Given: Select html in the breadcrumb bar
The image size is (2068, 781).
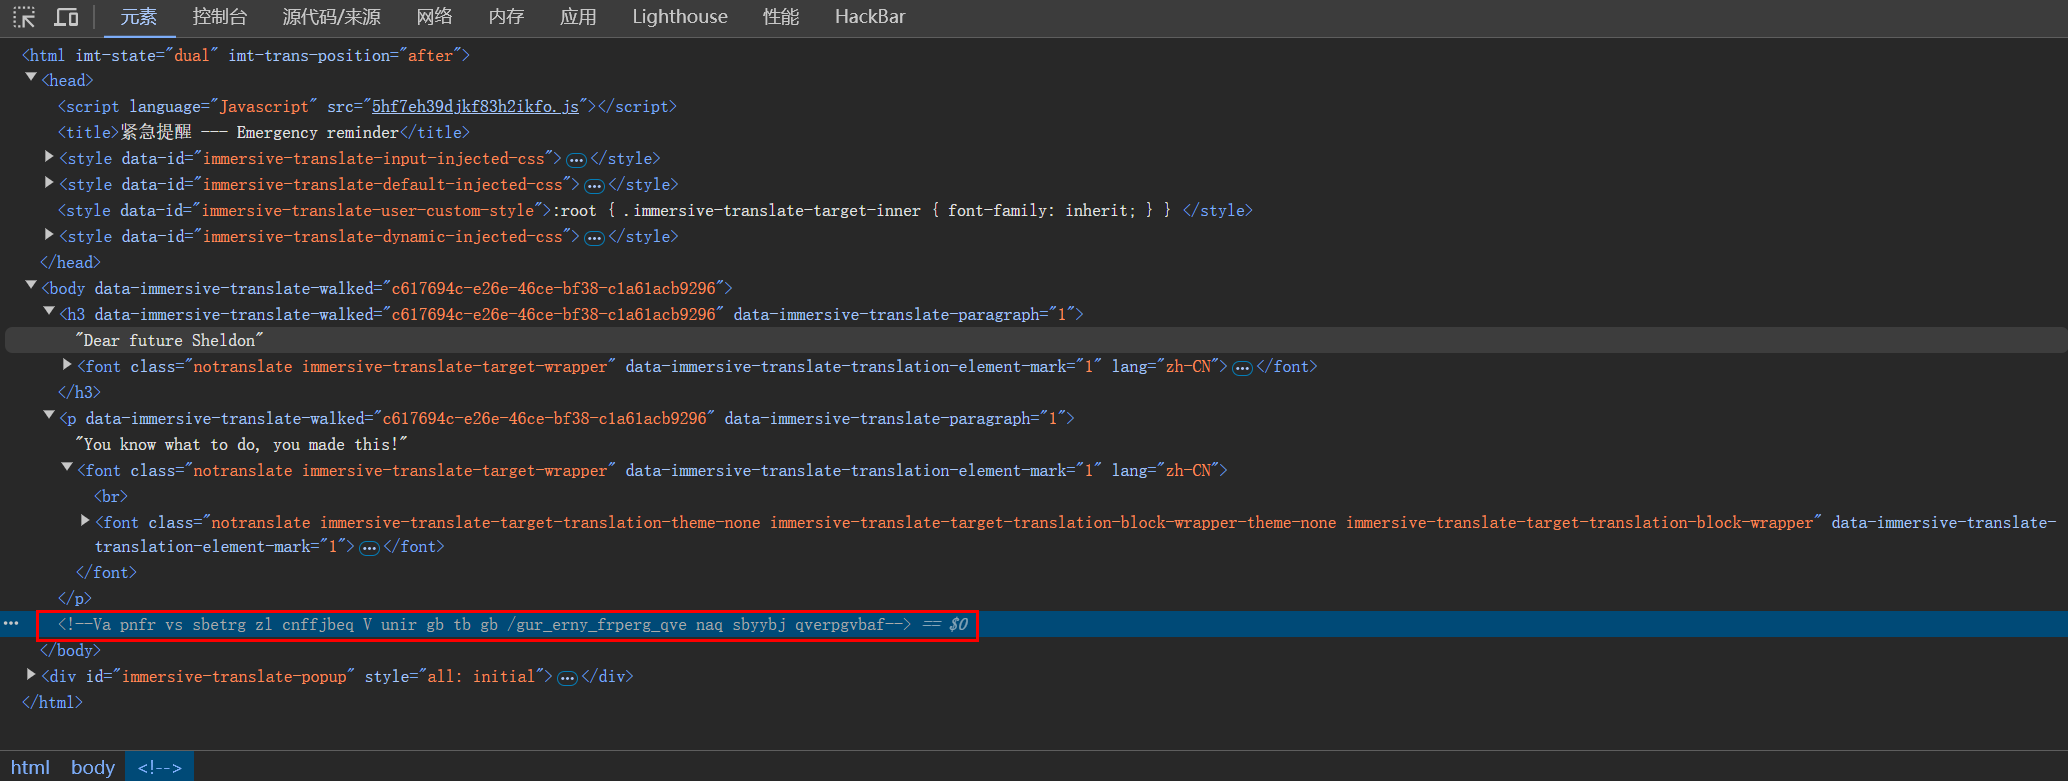Looking at the screenshot, I should pos(30,767).
